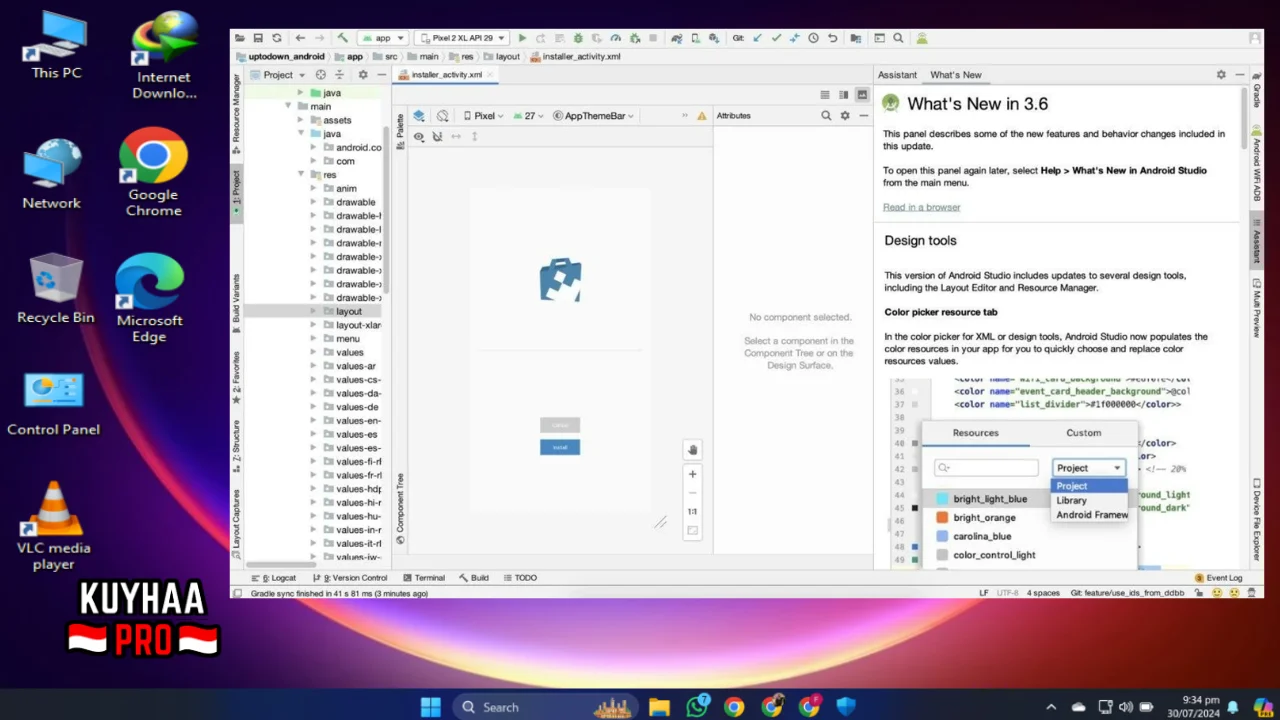Click the Sync Project with Gradle icon

click(x=677, y=38)
